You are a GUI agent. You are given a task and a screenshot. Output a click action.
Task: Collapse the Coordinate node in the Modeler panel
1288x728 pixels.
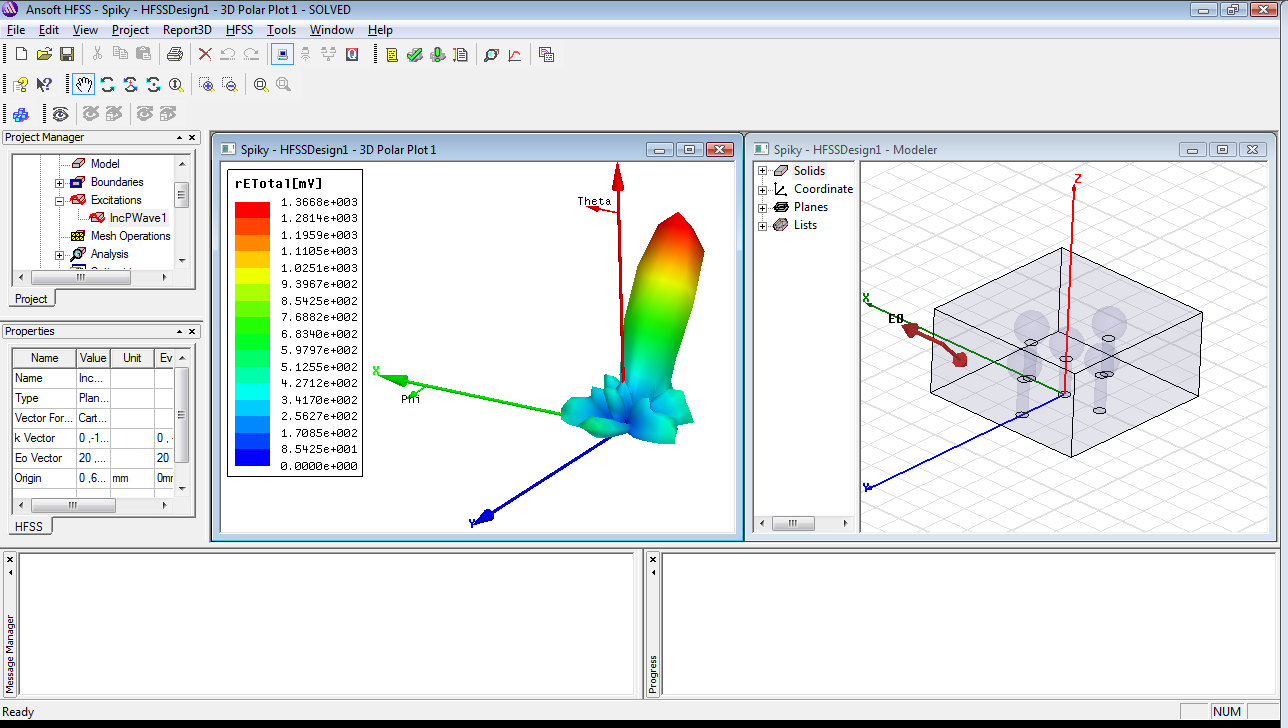tap(762, 188)
